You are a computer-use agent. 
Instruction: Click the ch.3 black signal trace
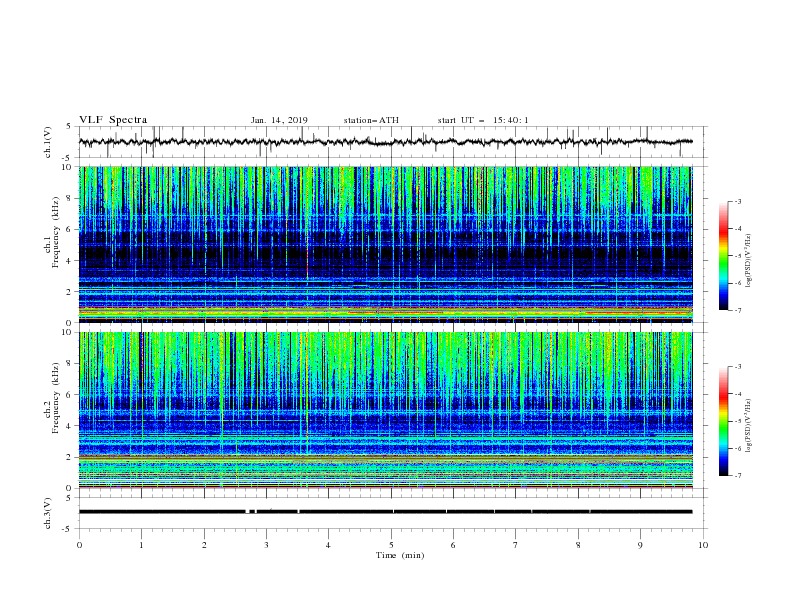[385, 512]
